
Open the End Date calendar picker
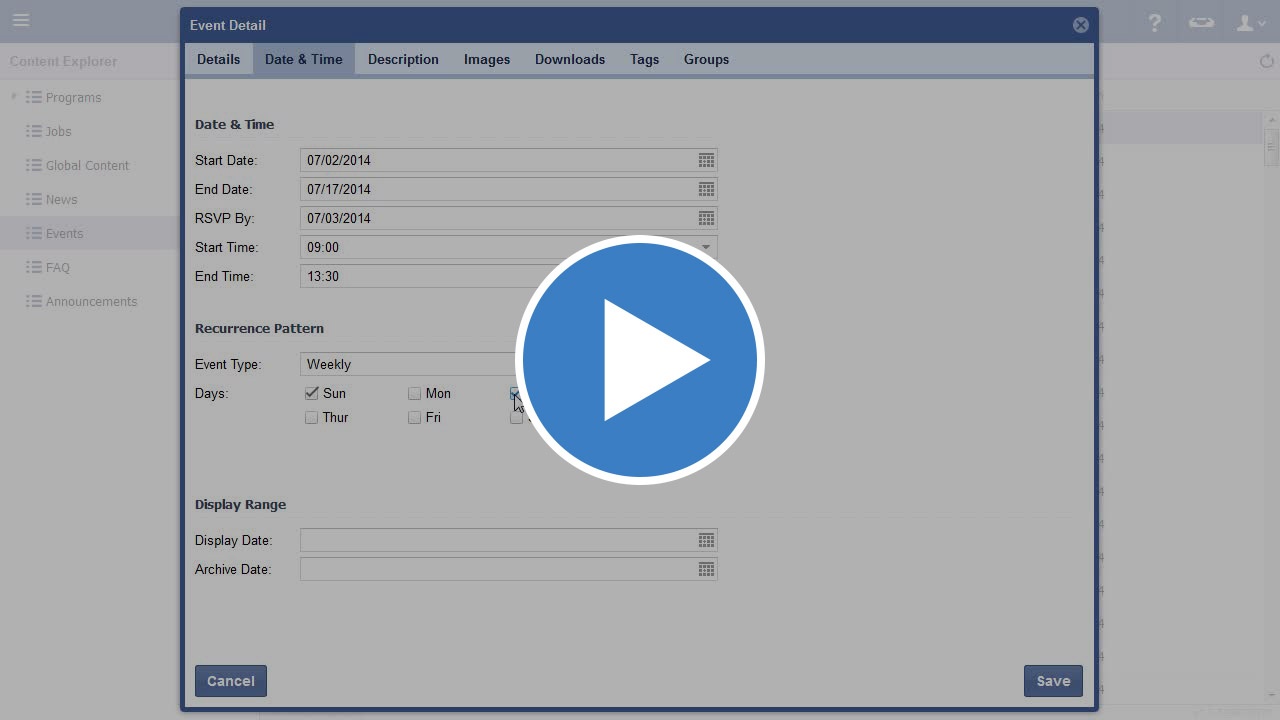pos(706,189)
